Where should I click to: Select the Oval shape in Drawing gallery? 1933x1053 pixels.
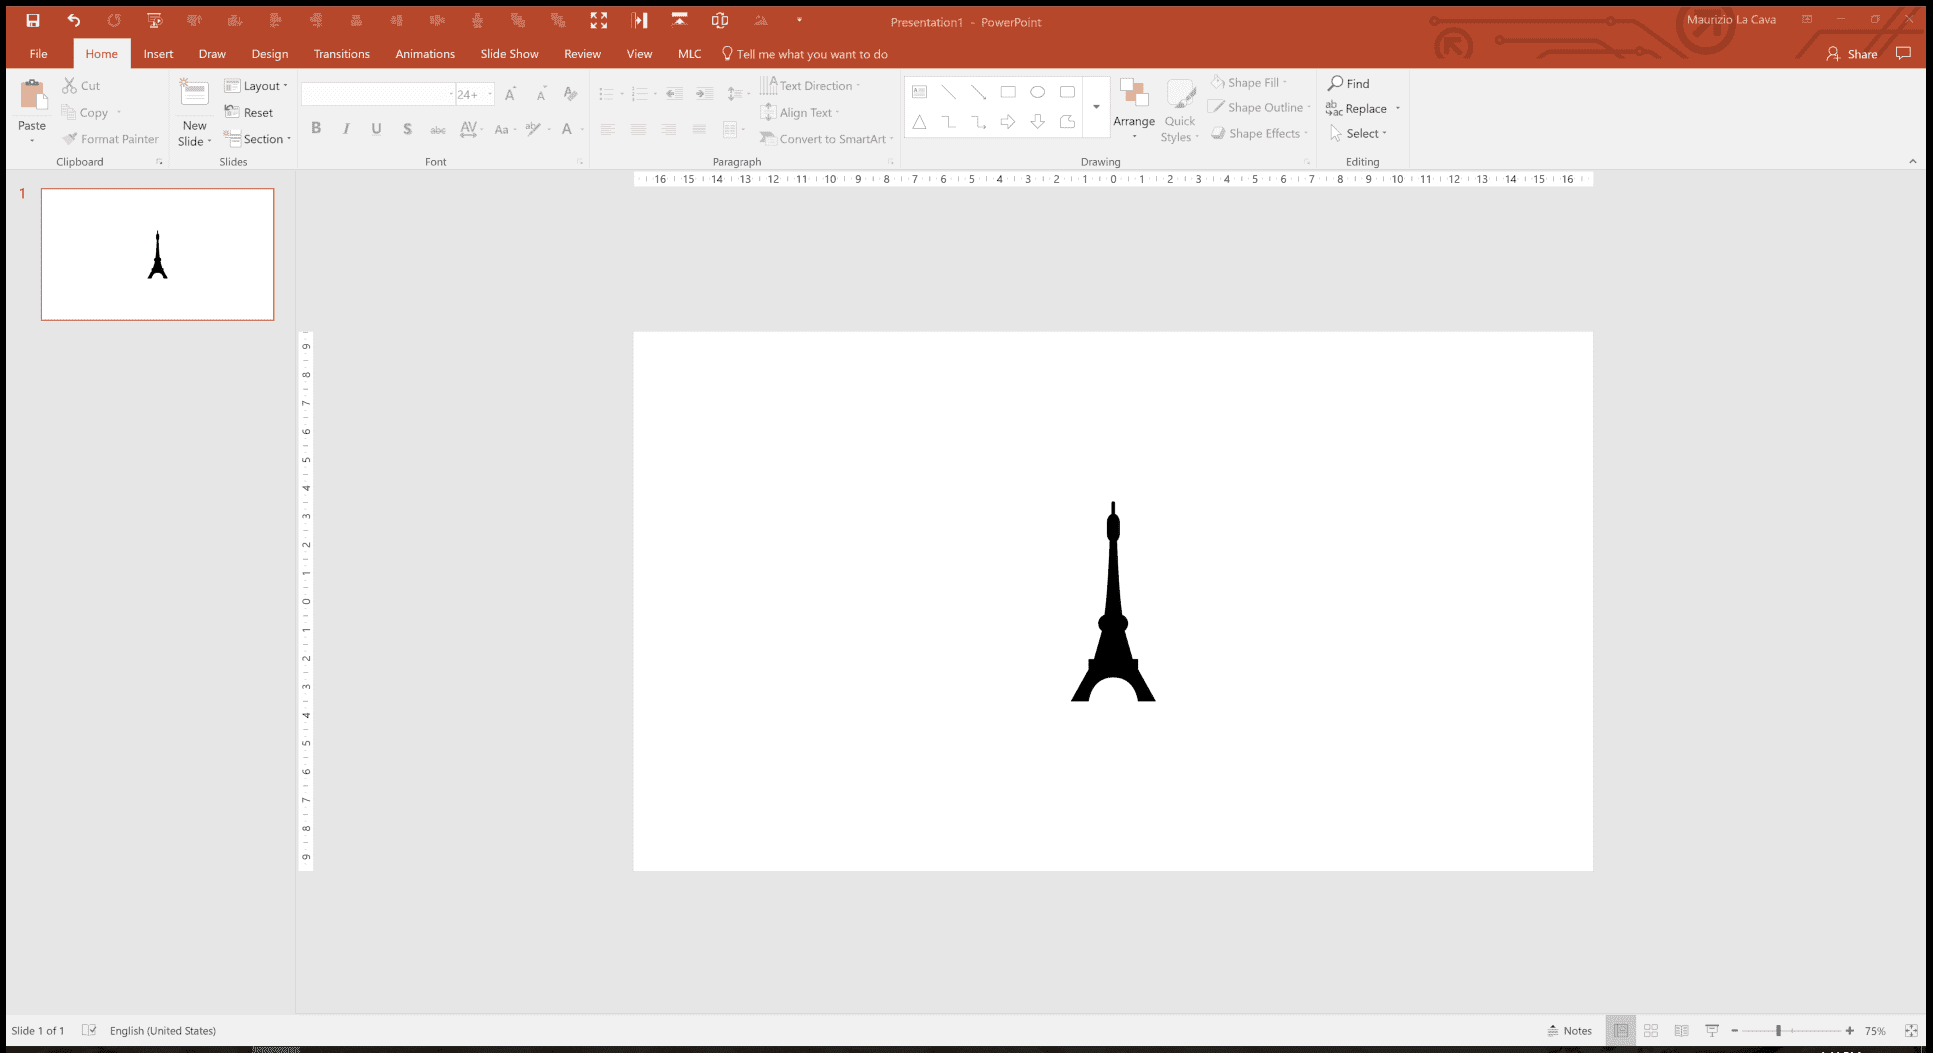[x=1037, y=91]
